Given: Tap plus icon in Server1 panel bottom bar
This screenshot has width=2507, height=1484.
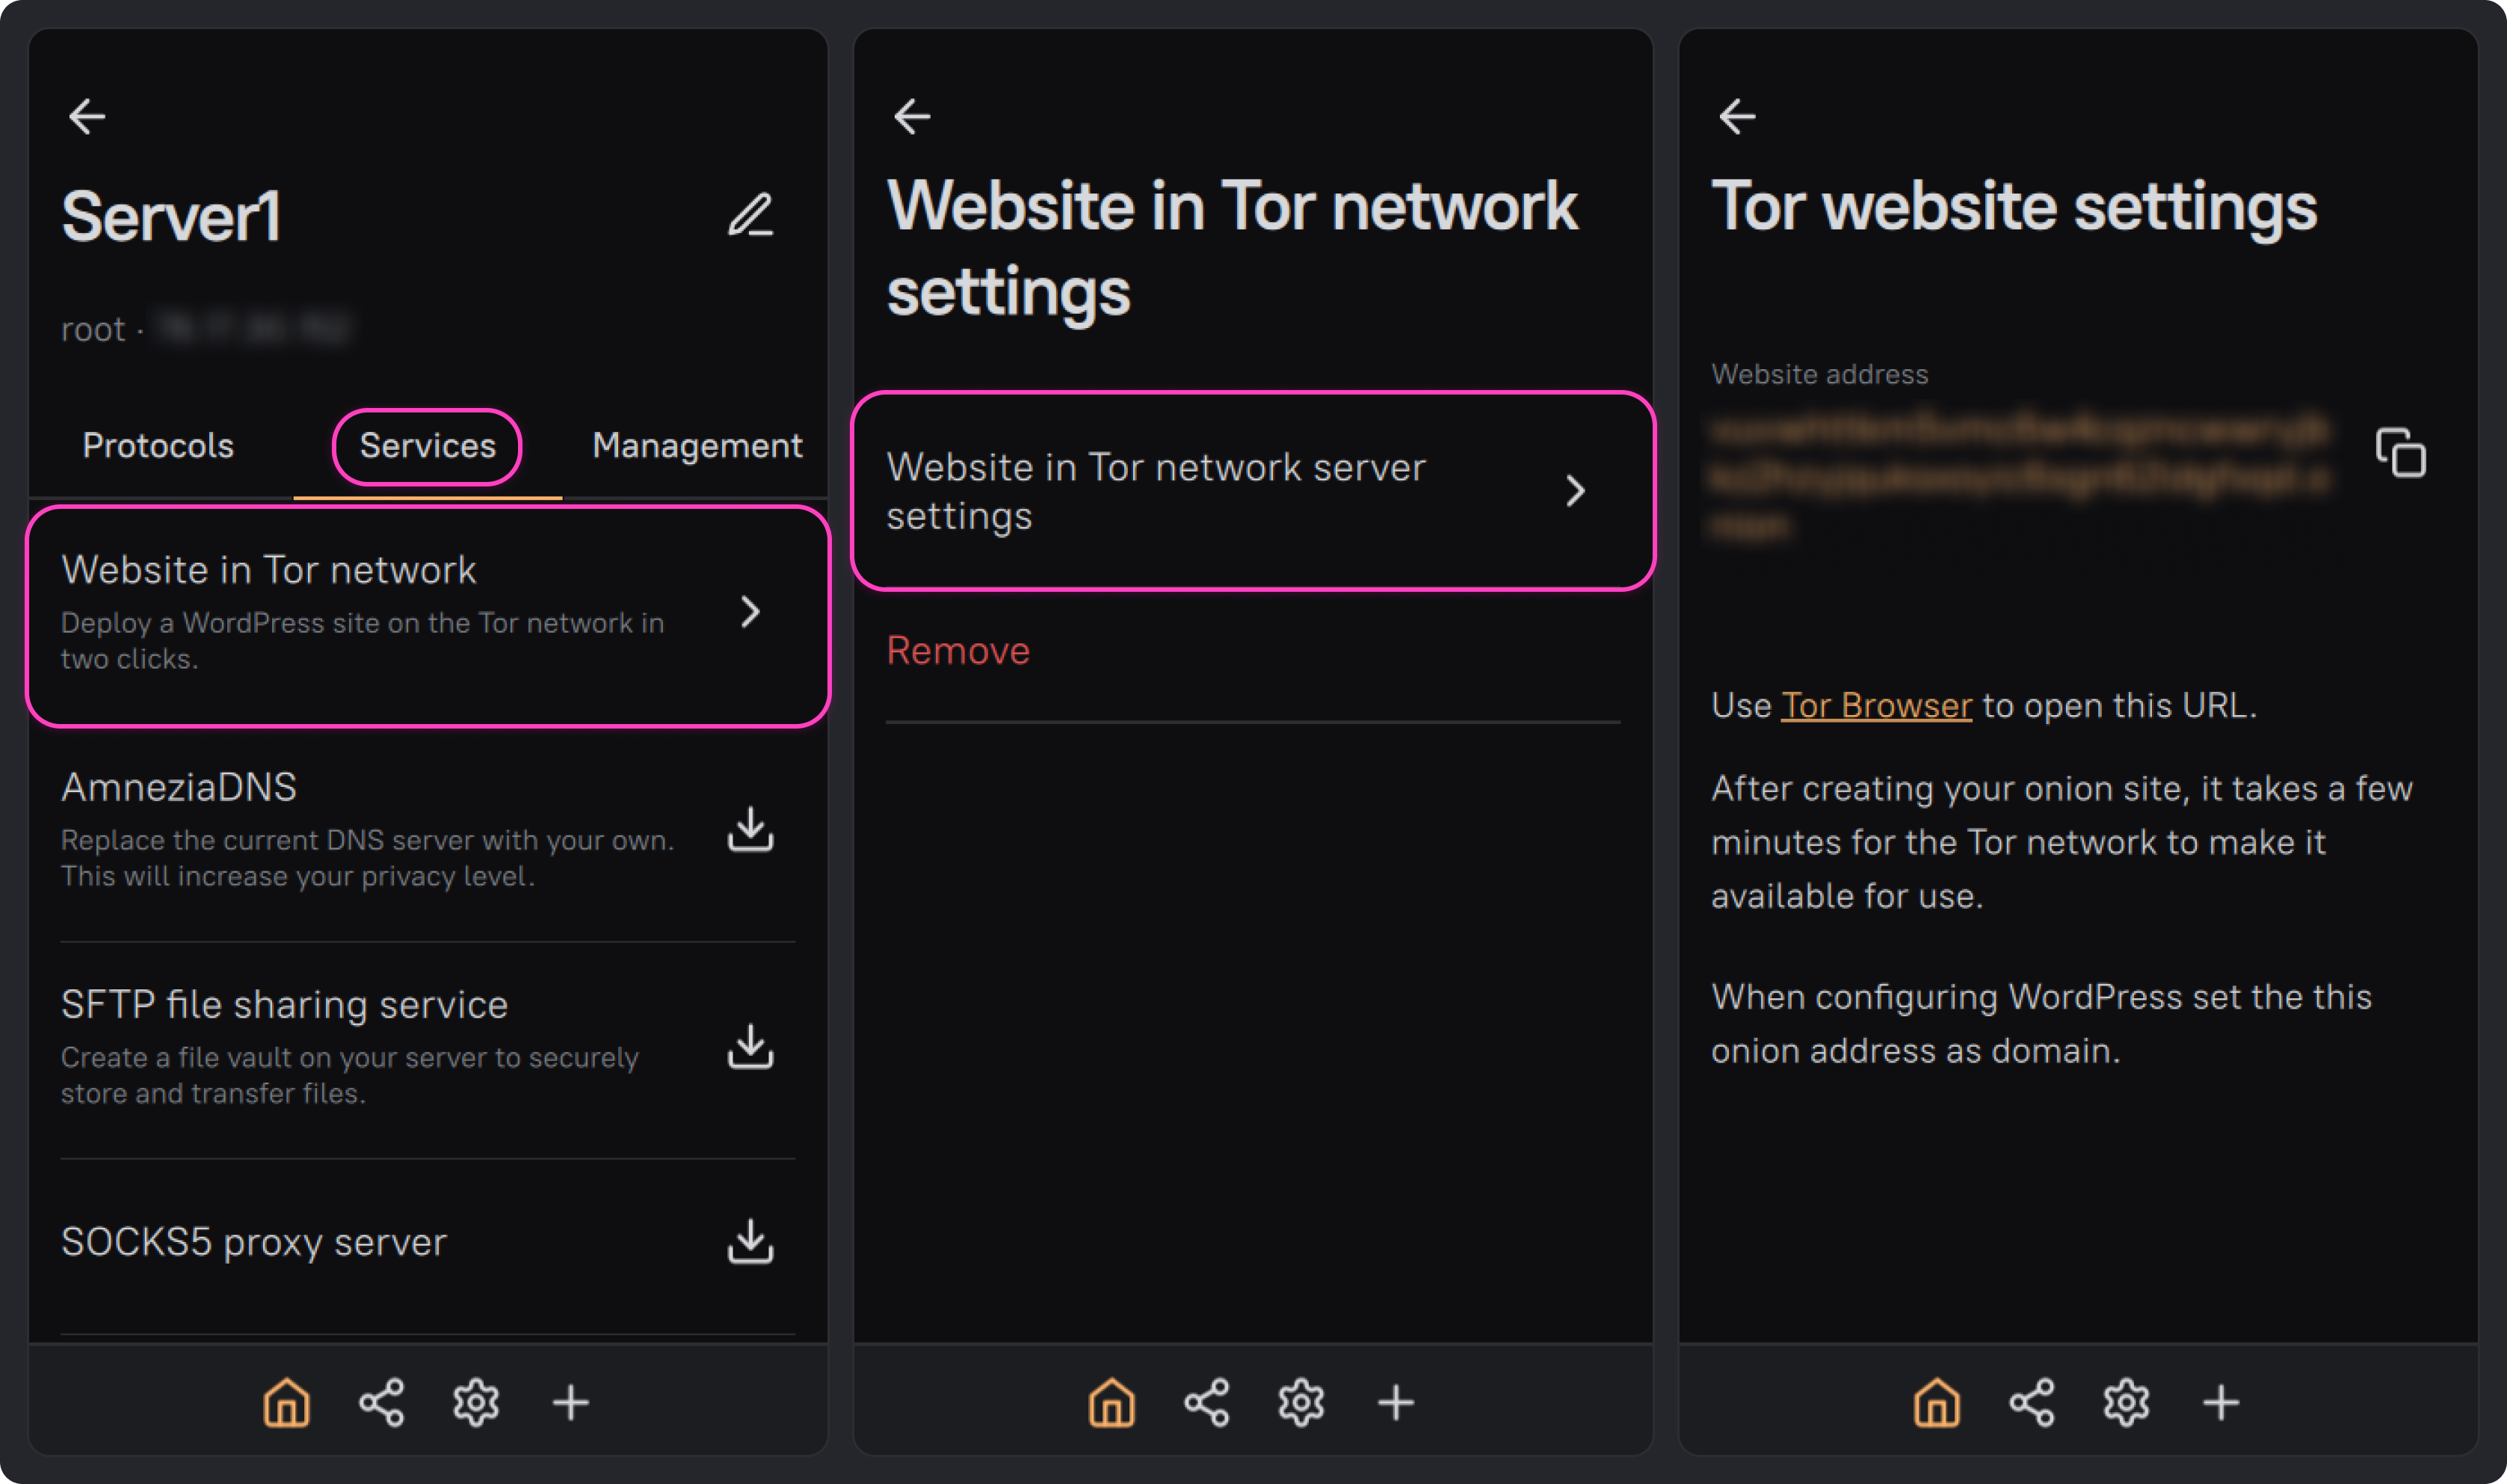Looking at the screenshot, I should coord(571,1402).
